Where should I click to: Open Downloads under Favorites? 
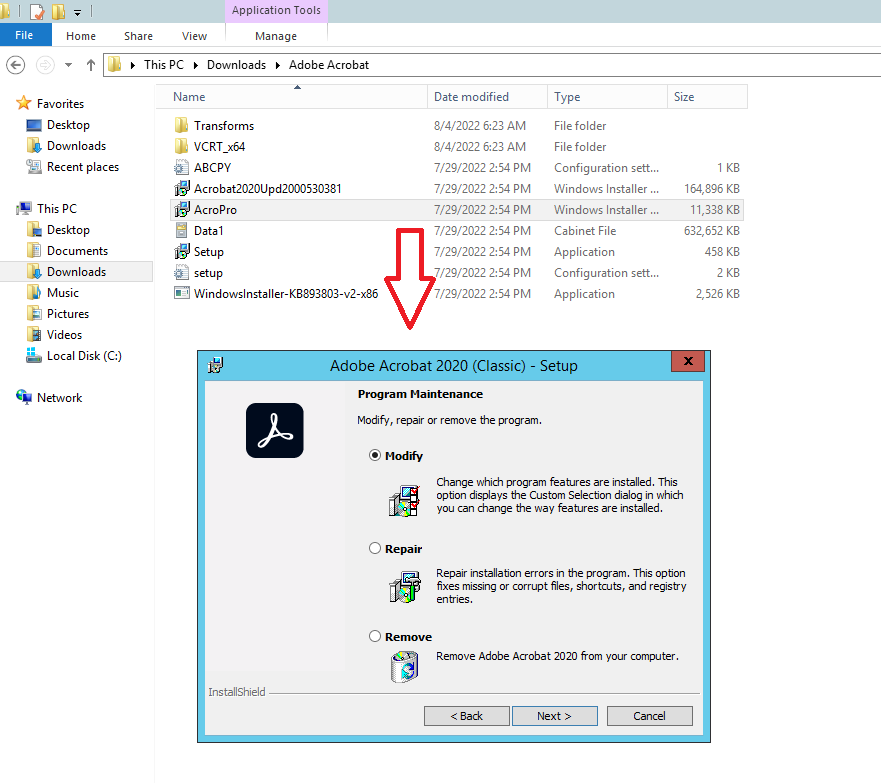coord(76,146)
